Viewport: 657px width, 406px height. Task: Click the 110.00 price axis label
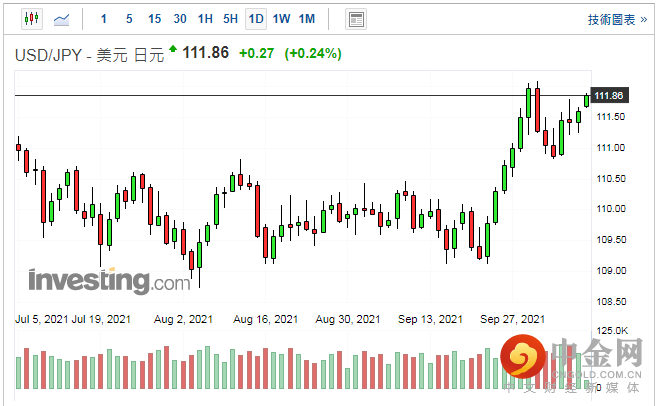tap(611, 209)
